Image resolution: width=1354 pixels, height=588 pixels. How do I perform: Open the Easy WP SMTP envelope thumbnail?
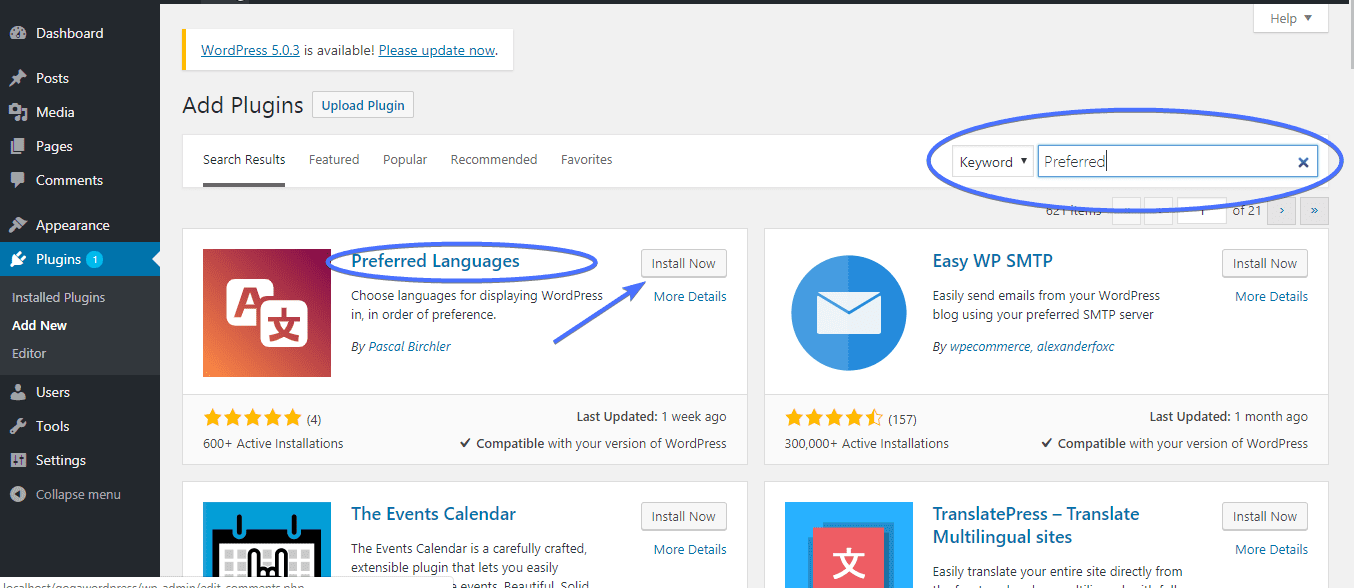coord(849,313)
